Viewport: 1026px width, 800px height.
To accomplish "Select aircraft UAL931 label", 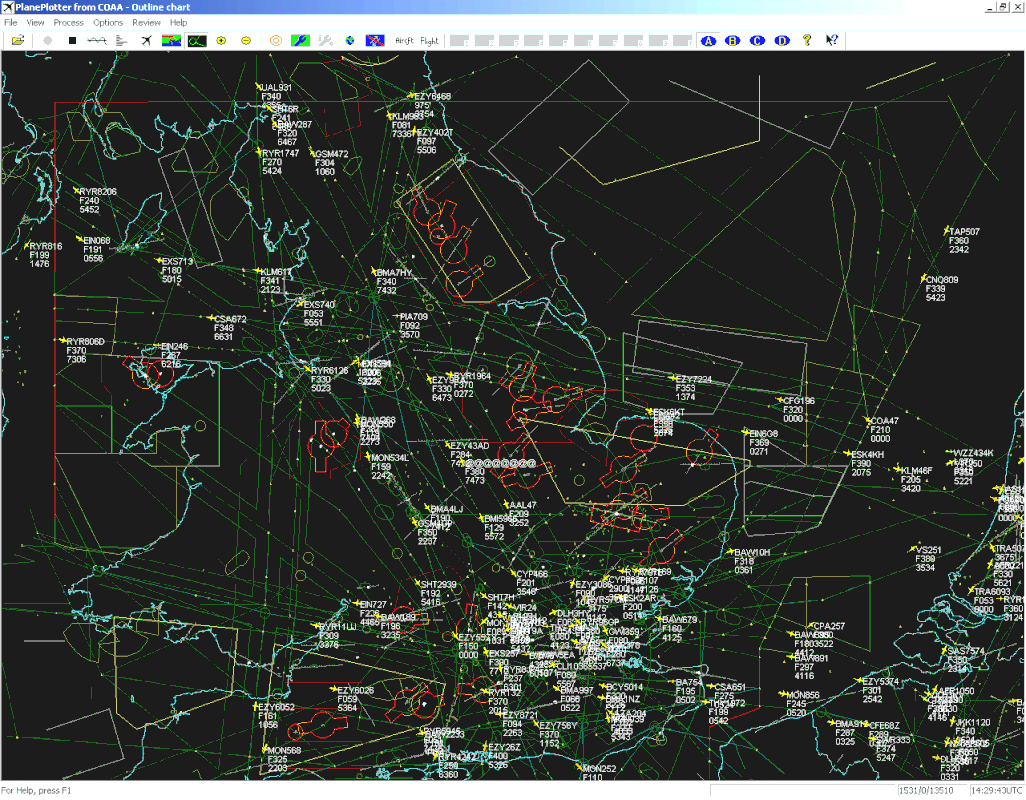I will pyautogui.click(x=275, y=88).
